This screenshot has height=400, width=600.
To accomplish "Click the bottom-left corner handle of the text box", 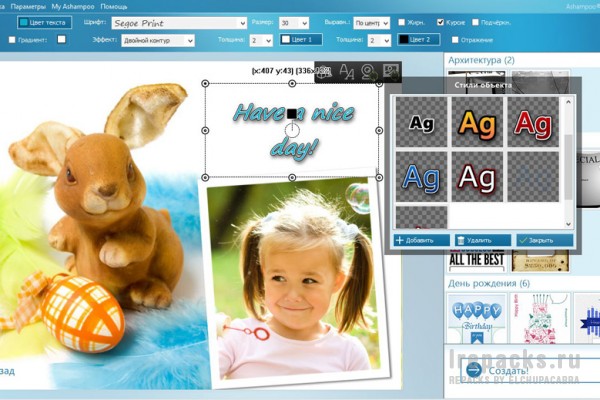I will [205, 178].
